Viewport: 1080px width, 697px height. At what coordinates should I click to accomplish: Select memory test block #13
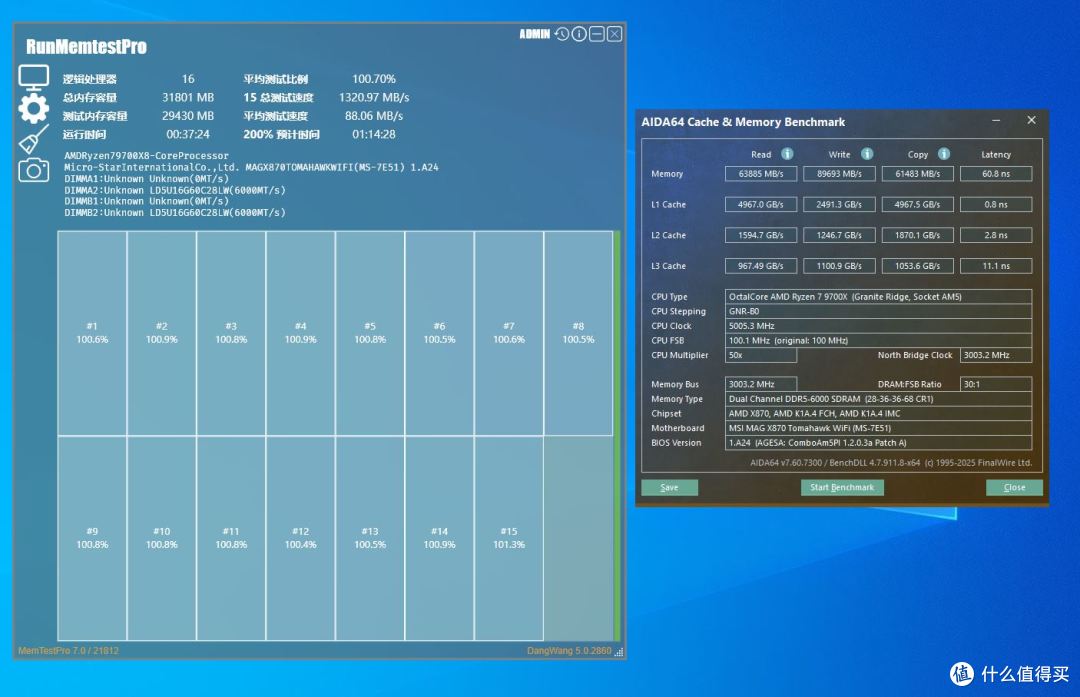[x=370, y=538]
